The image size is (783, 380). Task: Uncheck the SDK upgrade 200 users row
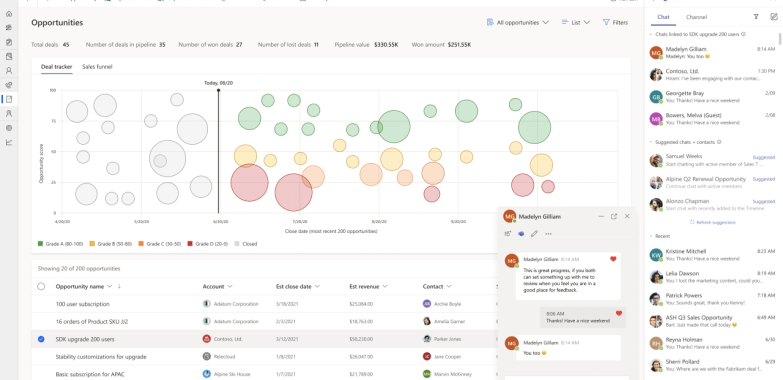(41, 339)
